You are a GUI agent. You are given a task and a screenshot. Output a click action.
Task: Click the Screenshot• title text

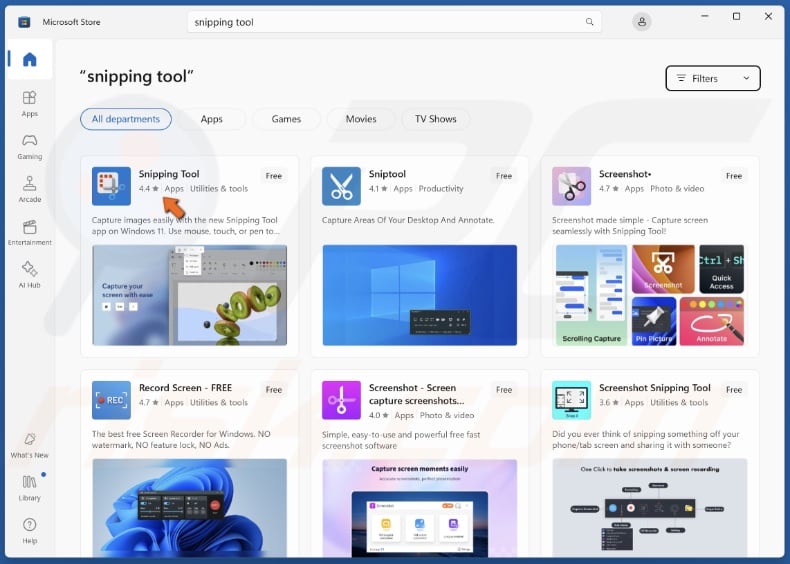point(625,174)
